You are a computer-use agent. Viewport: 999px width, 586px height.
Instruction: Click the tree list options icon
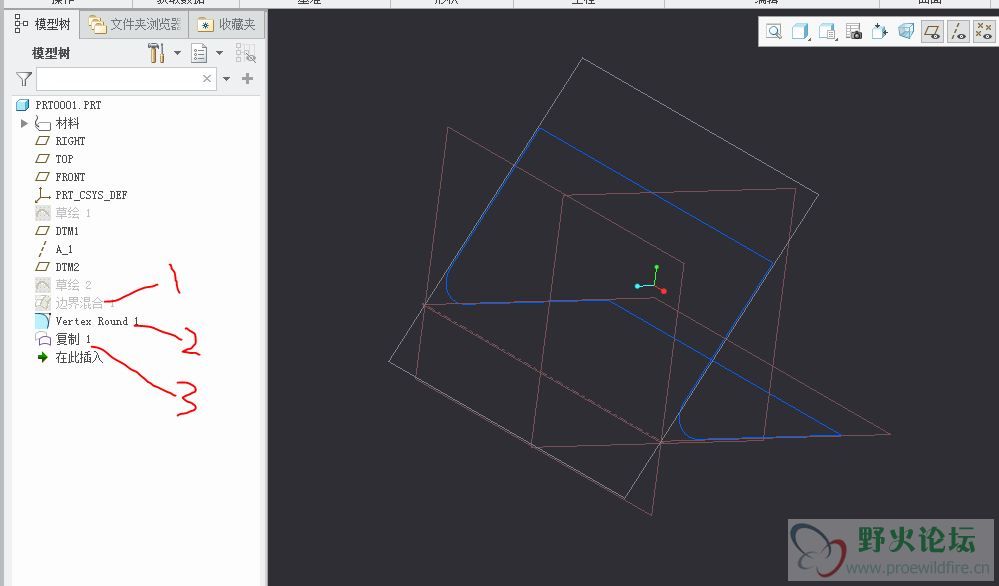click(x=199, y=53)
